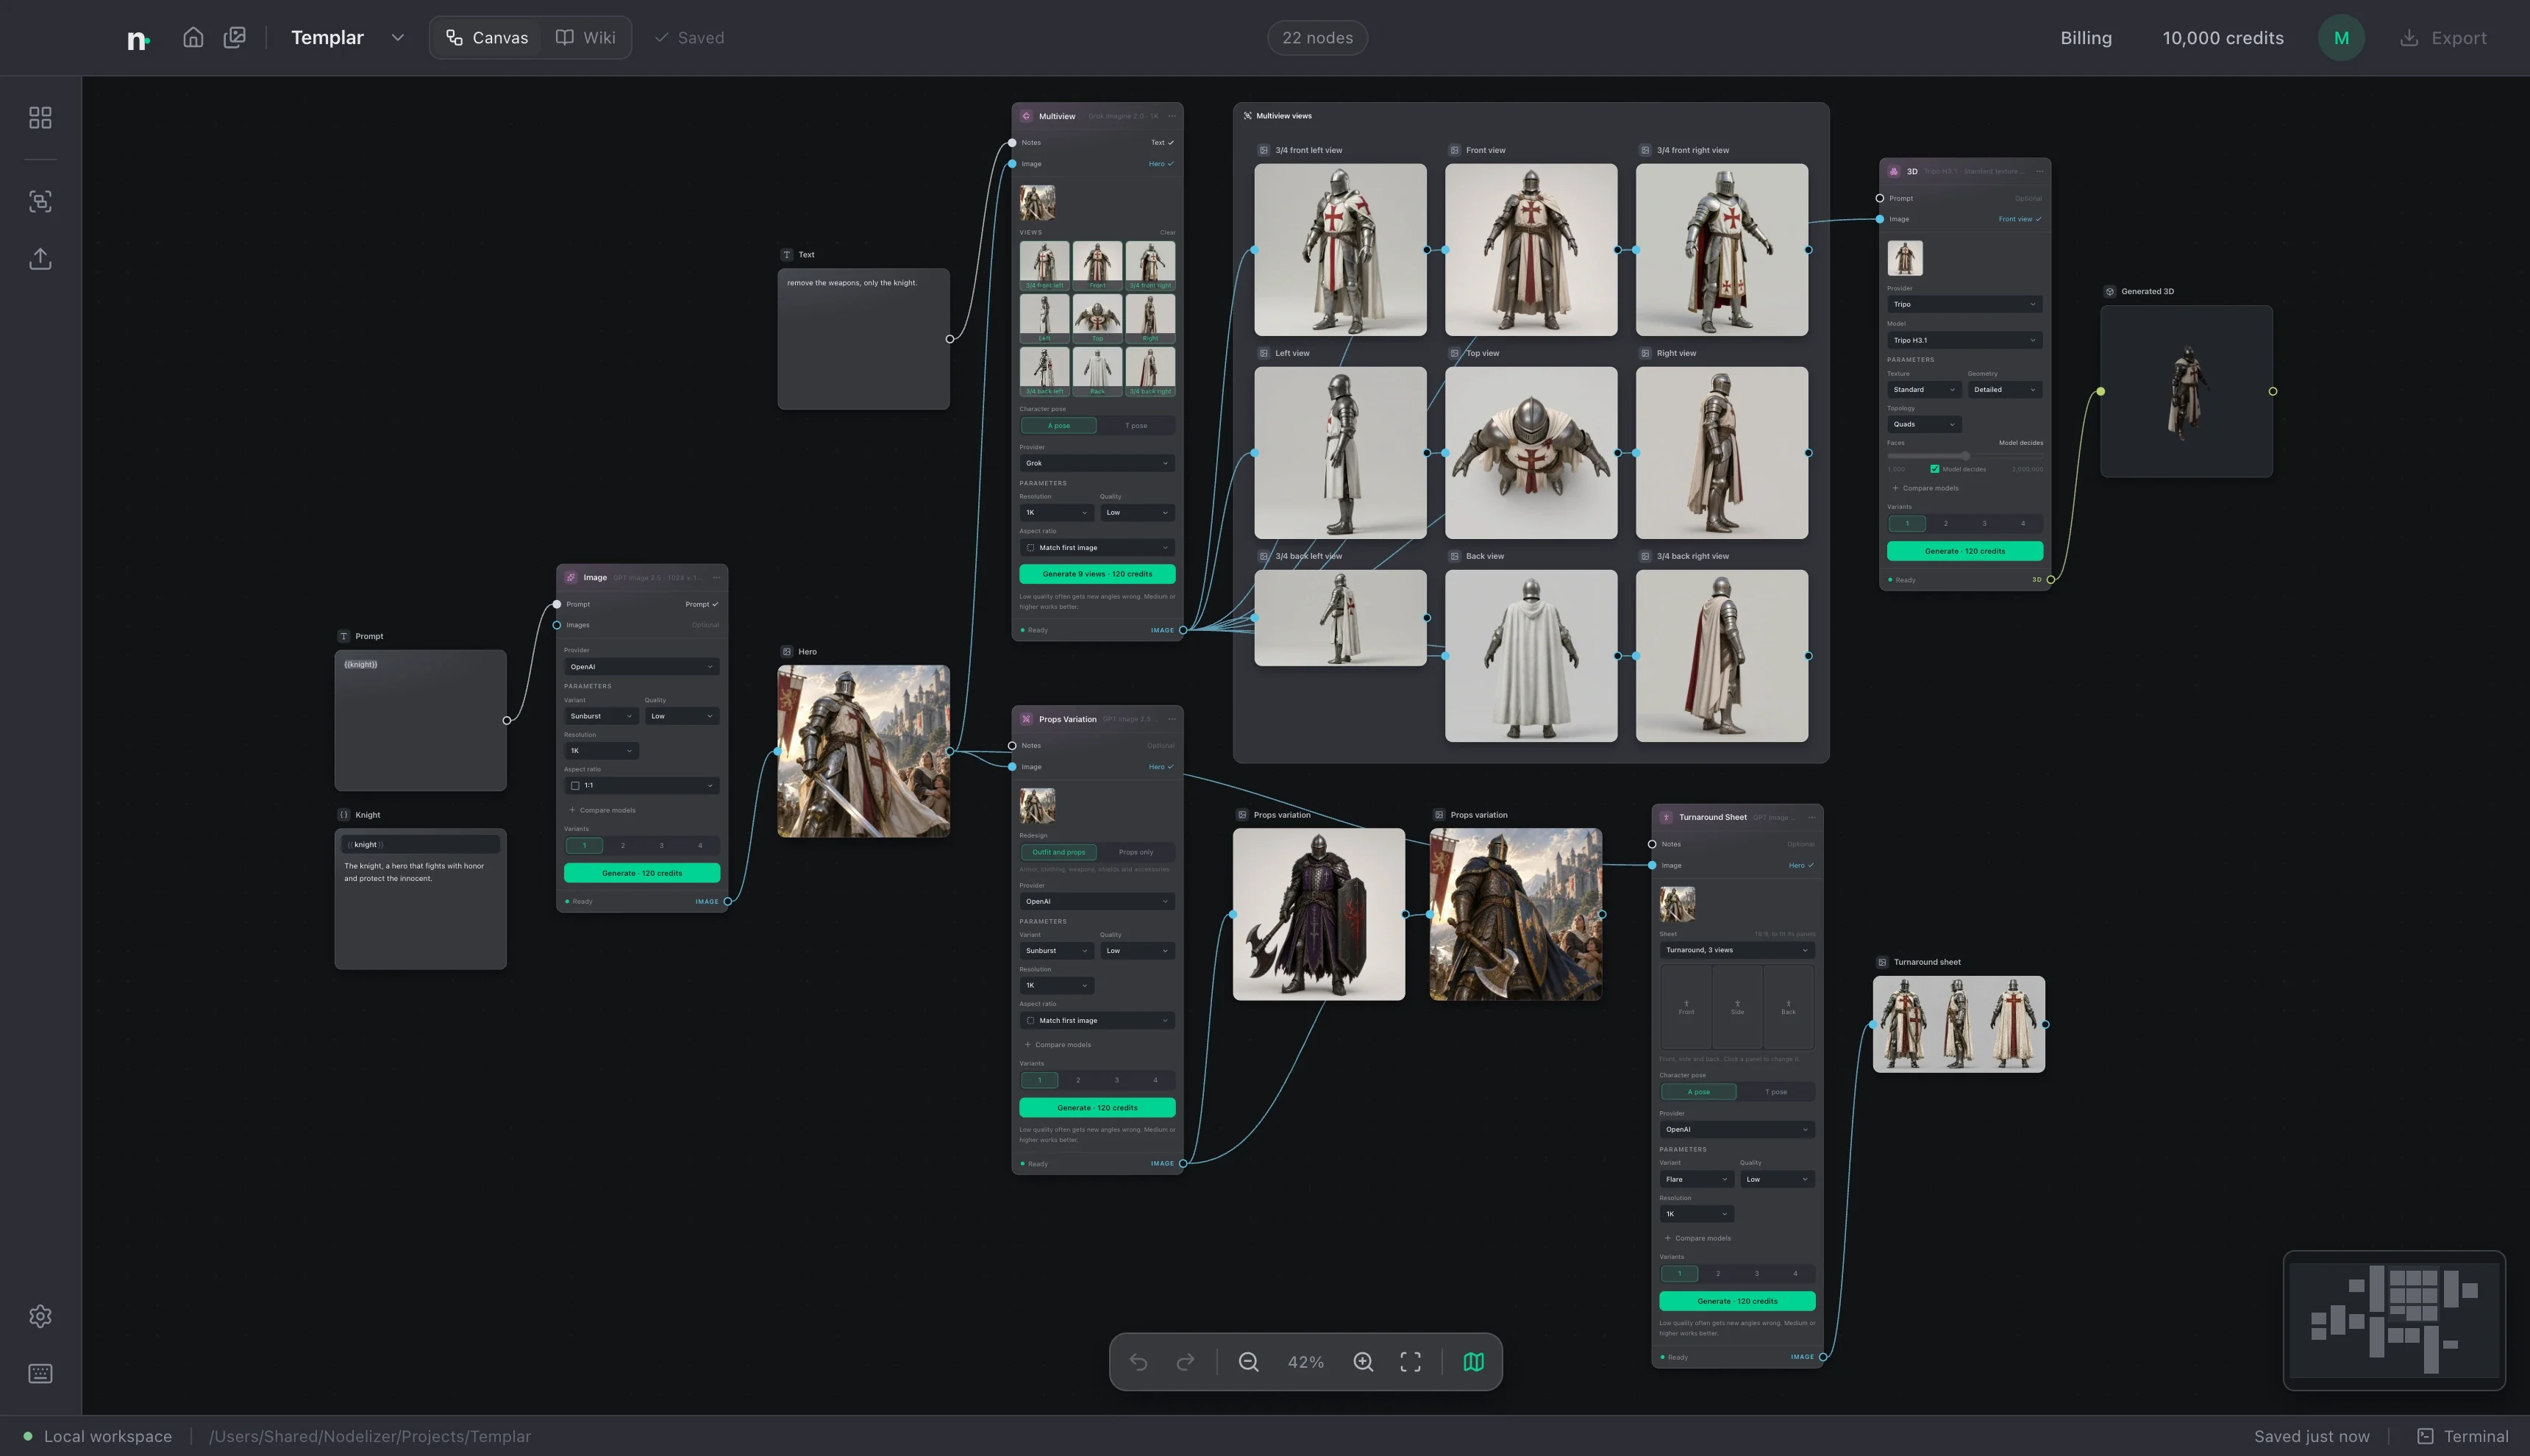Viewport: 2530px width, 1456px height.
Task: Open the image gallery icon beside home
Action: 234,37
